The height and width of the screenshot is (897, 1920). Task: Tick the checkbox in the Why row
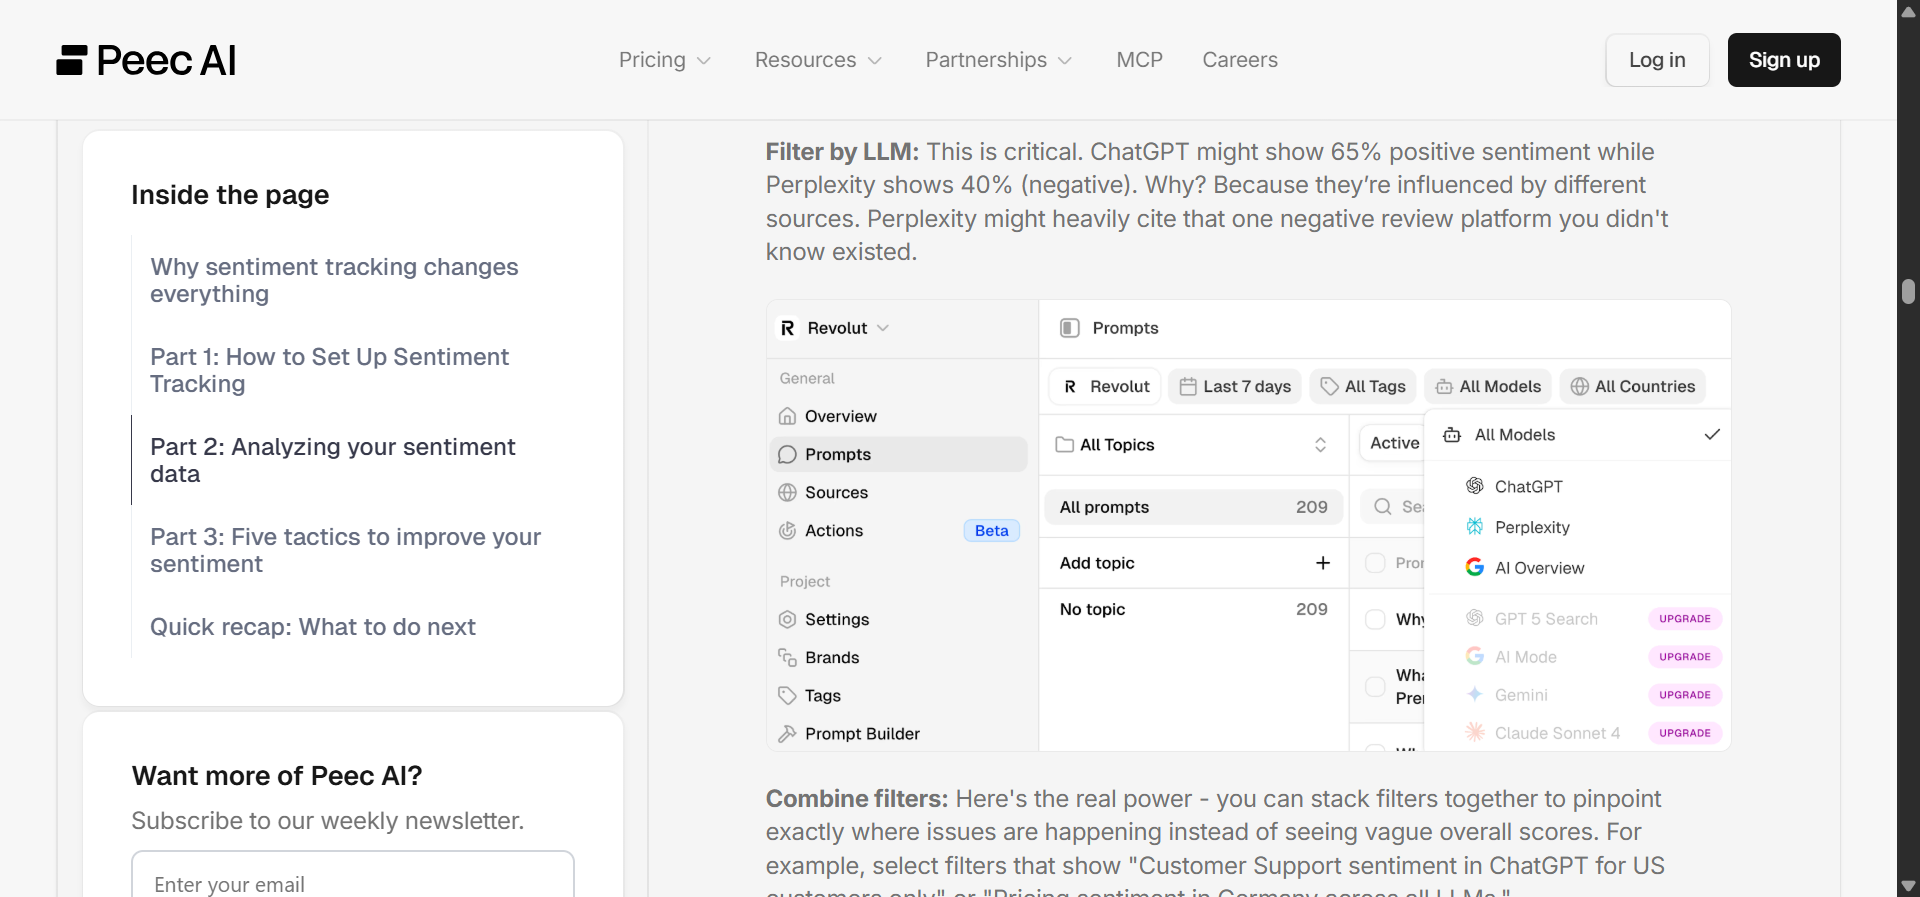(1375, 619)
